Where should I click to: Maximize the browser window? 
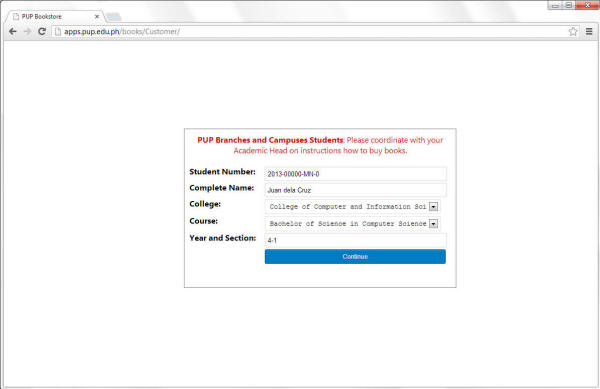569,5
